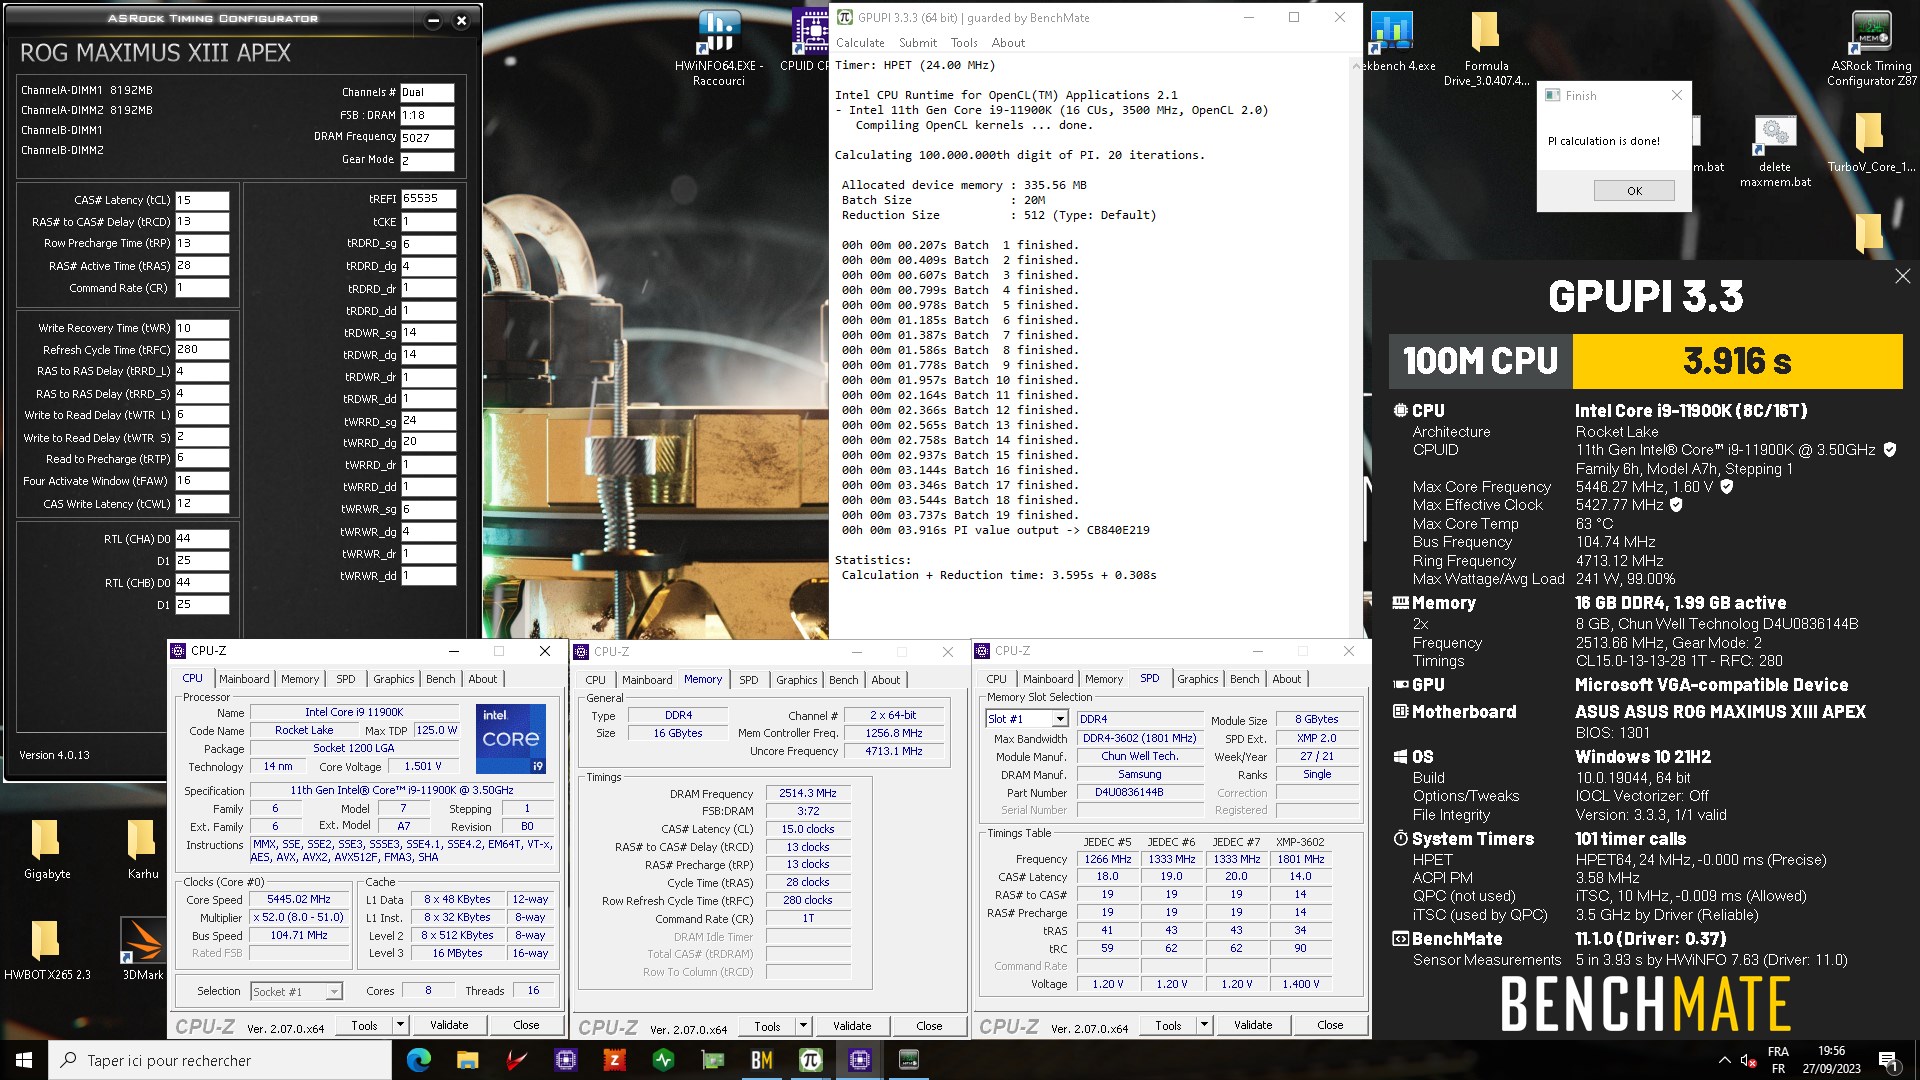
Task: Launch ASRock Timing Configurator Z87 desktop icon
Action: [x=1871, y=47]
